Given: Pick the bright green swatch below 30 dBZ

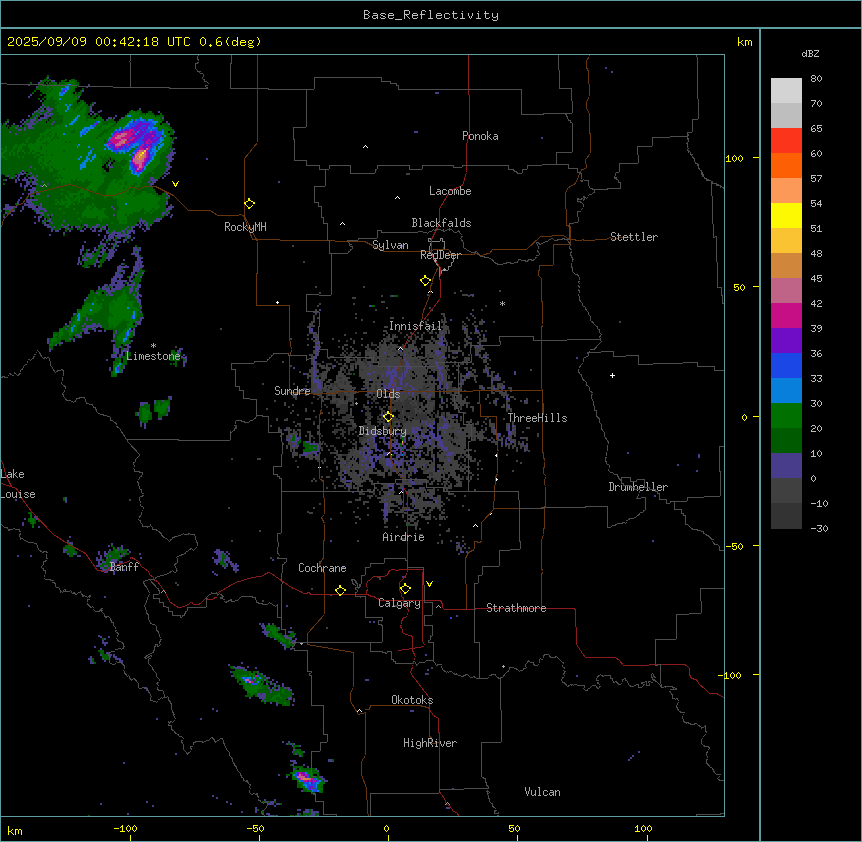Looking at the screenshot, I should click(x=786, y=416).
